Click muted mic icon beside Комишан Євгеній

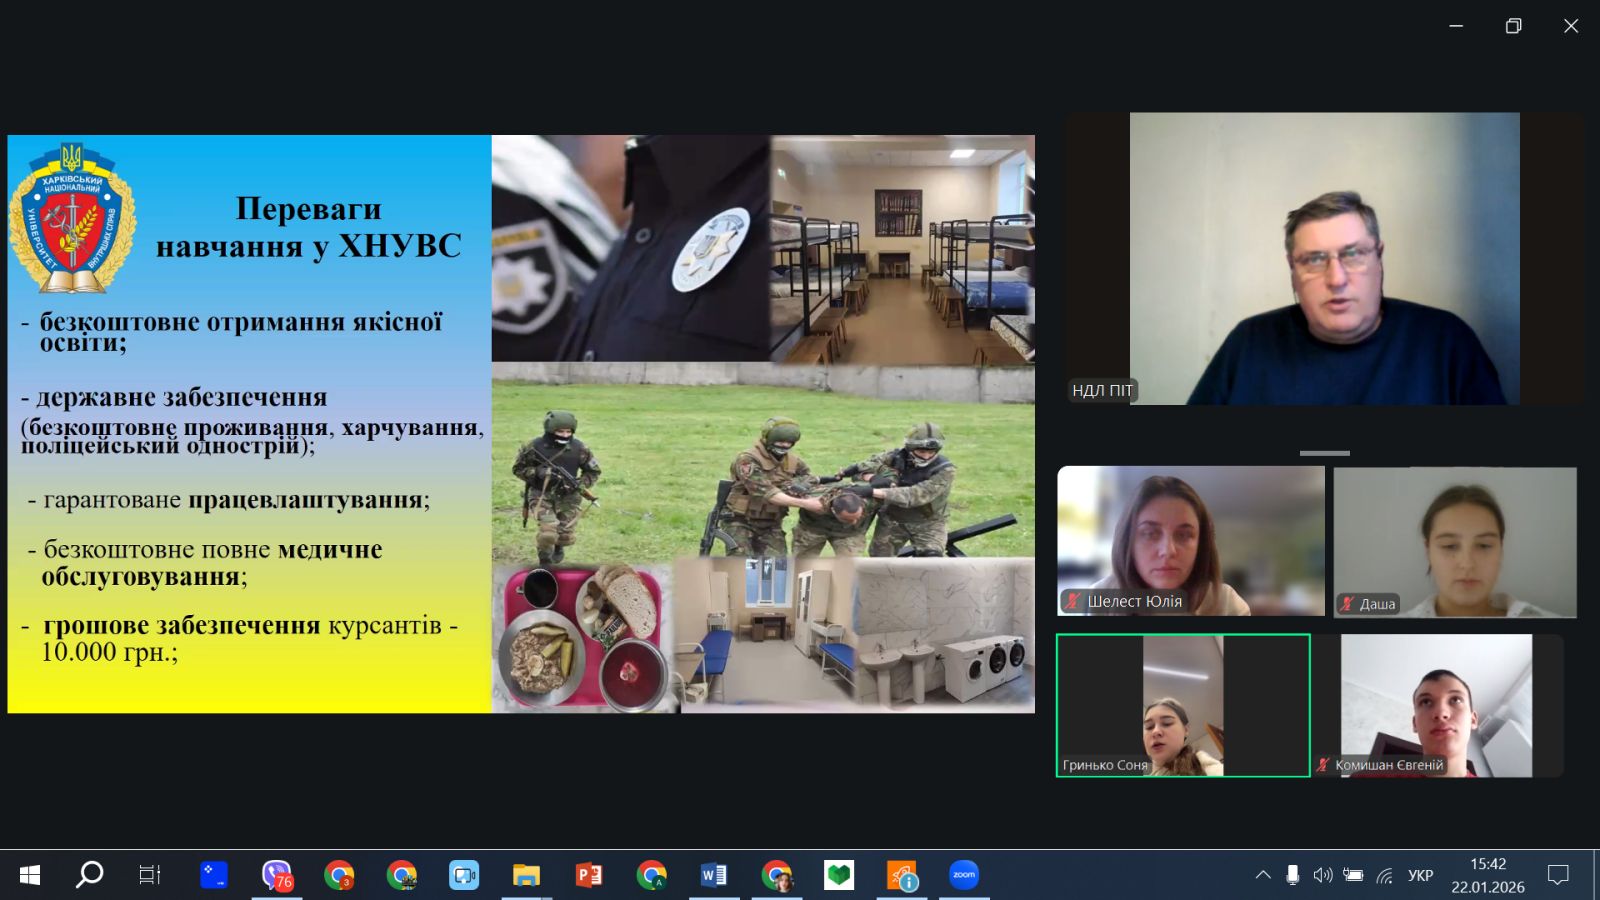click(x=1324, y=765)
